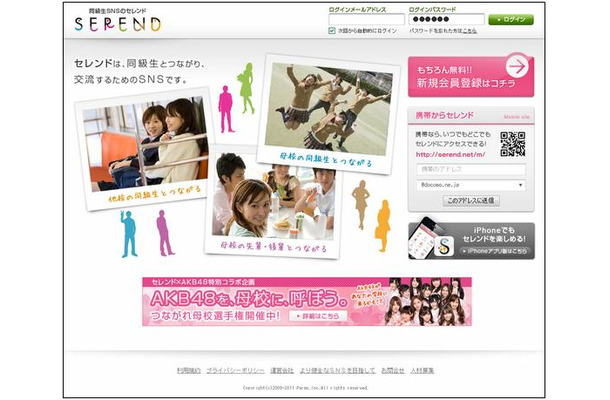Click the mobile address input field
610x400 pixels.
tap(471, 169)
